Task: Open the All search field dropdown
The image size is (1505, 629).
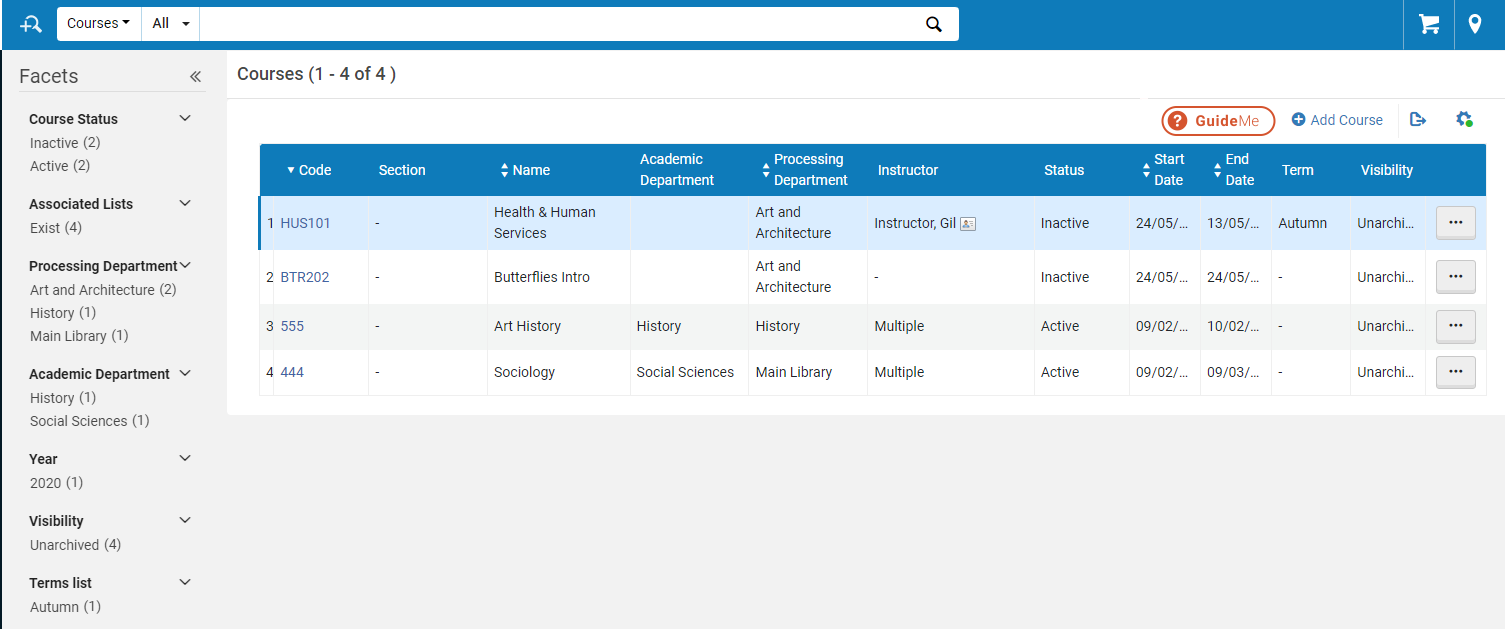Action: point(170,24)
